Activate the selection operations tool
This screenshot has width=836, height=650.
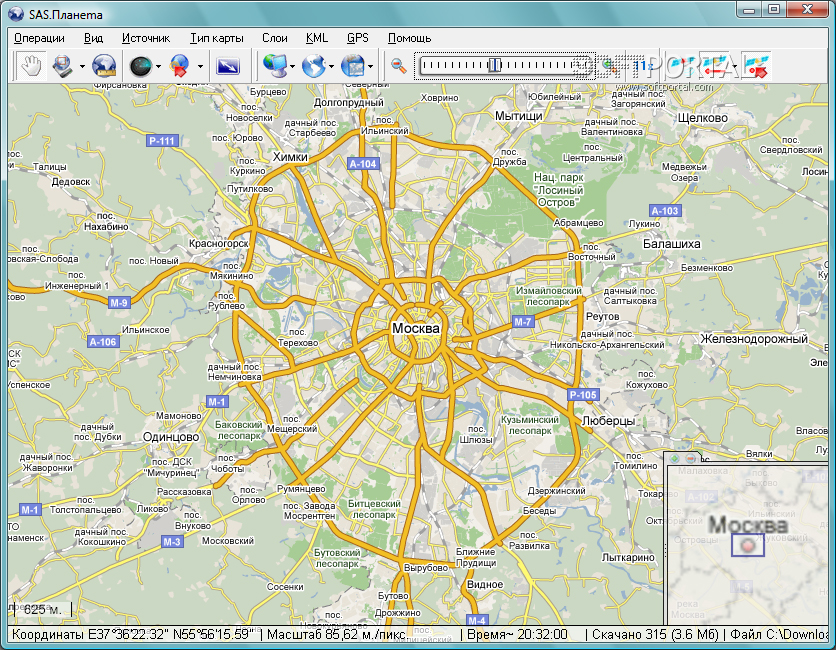point(63,66)
